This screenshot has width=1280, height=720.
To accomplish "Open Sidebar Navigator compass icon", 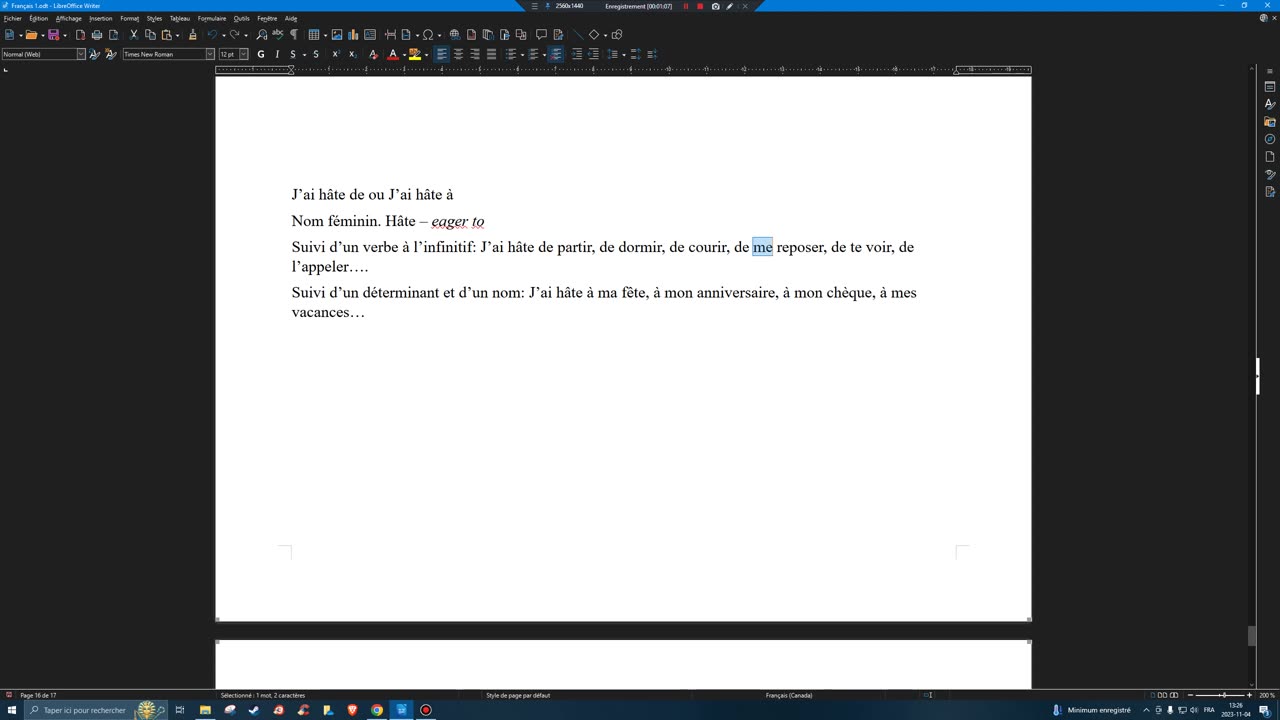I will [1270, 139].
